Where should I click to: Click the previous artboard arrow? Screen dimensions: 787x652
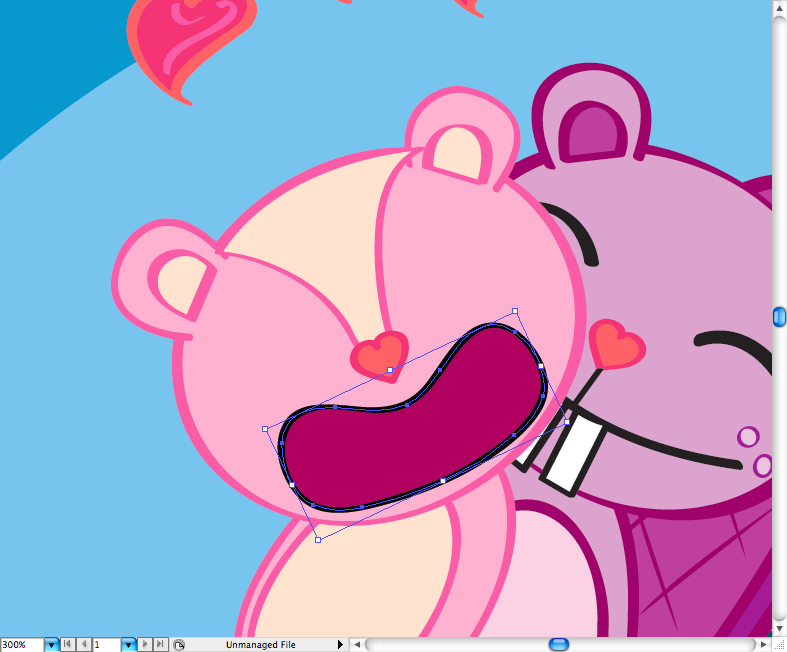pos(84,645)
